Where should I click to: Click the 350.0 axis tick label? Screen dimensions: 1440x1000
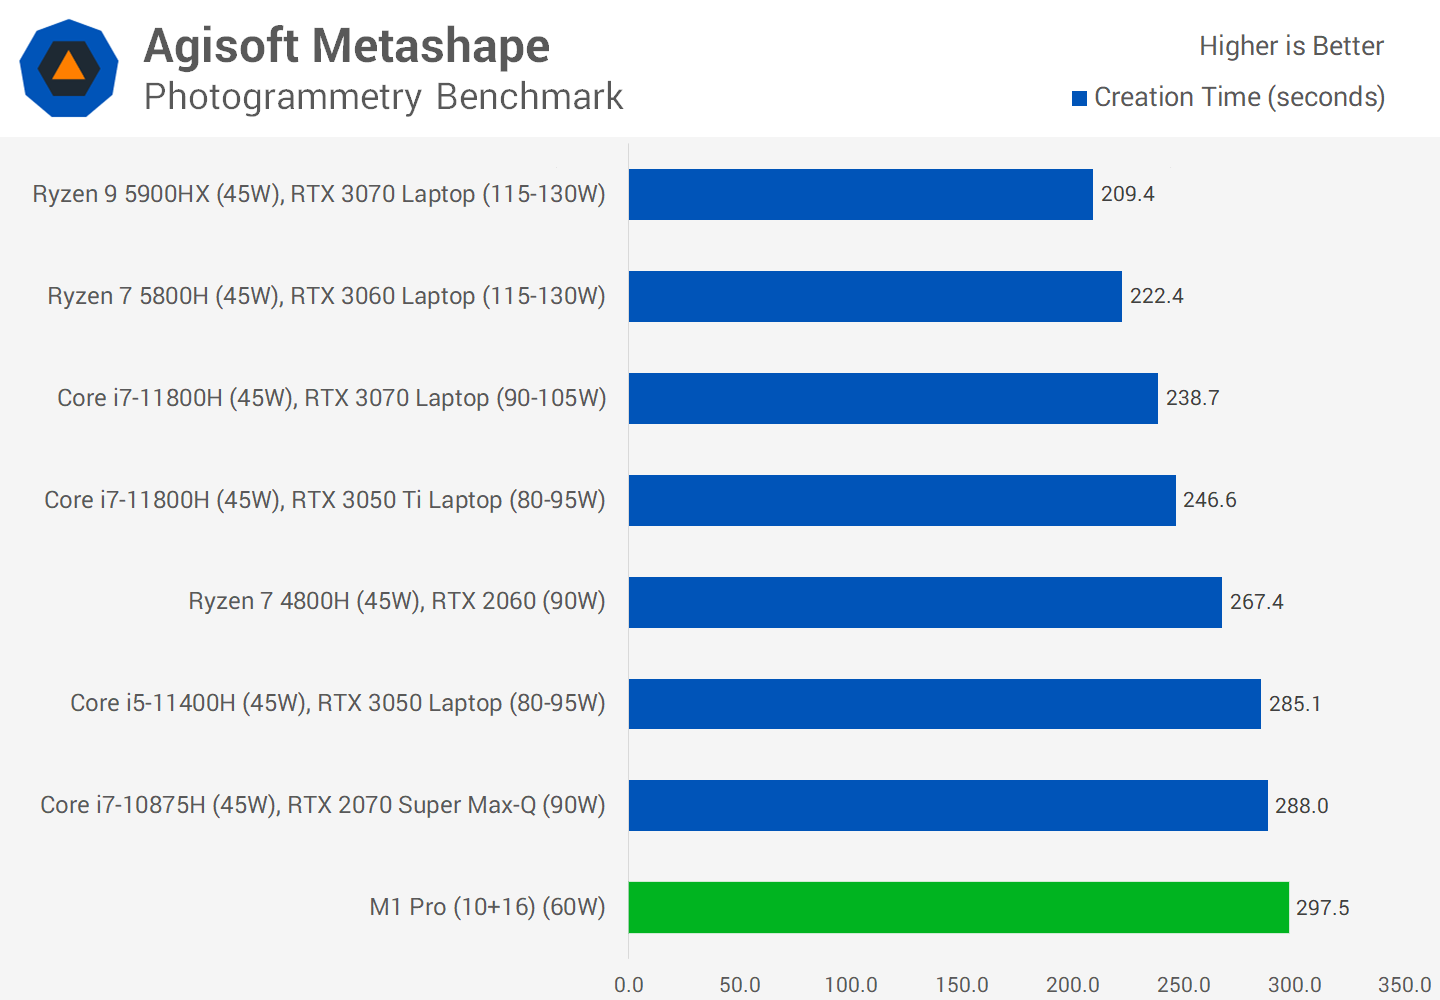point(1404,985)
